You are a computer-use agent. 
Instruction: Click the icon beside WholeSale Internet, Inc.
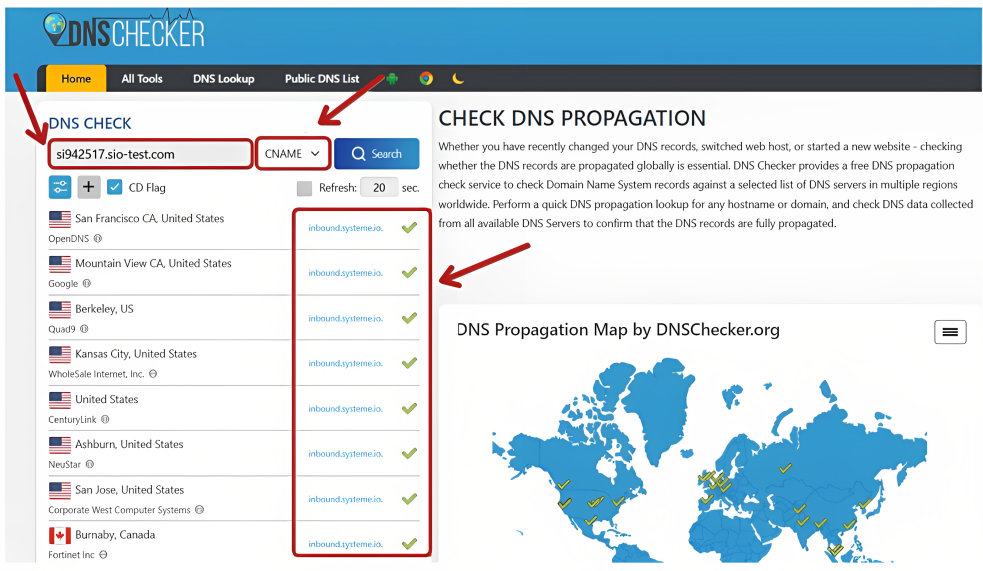(x=153, y=374)
